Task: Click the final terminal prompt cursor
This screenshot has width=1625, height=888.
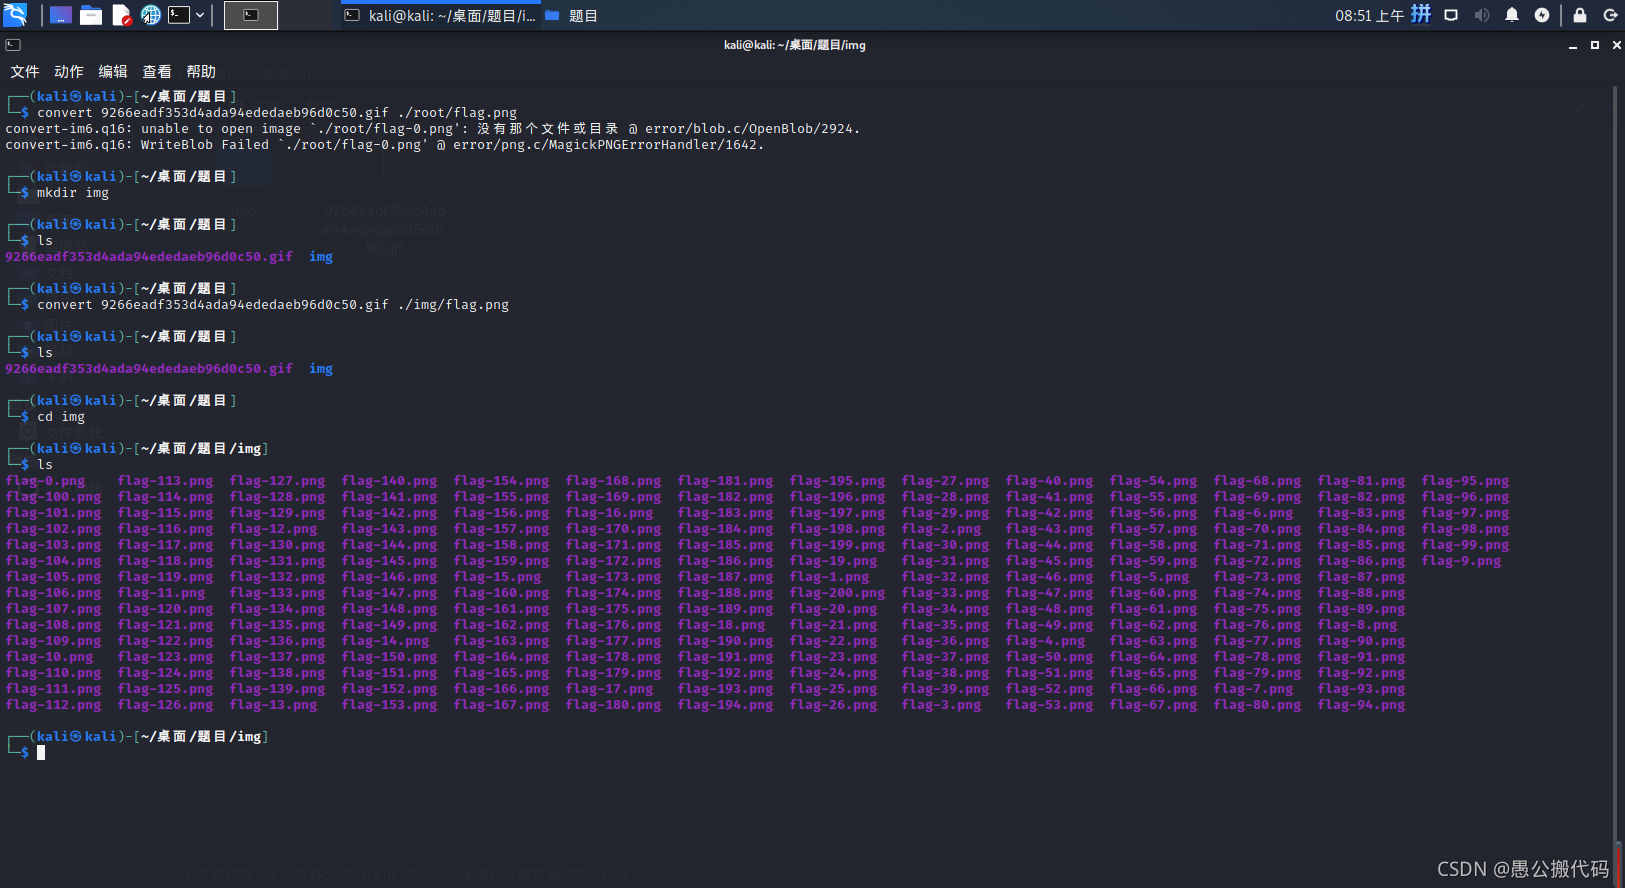Action: pyautogui.click(x=41, y=753)
